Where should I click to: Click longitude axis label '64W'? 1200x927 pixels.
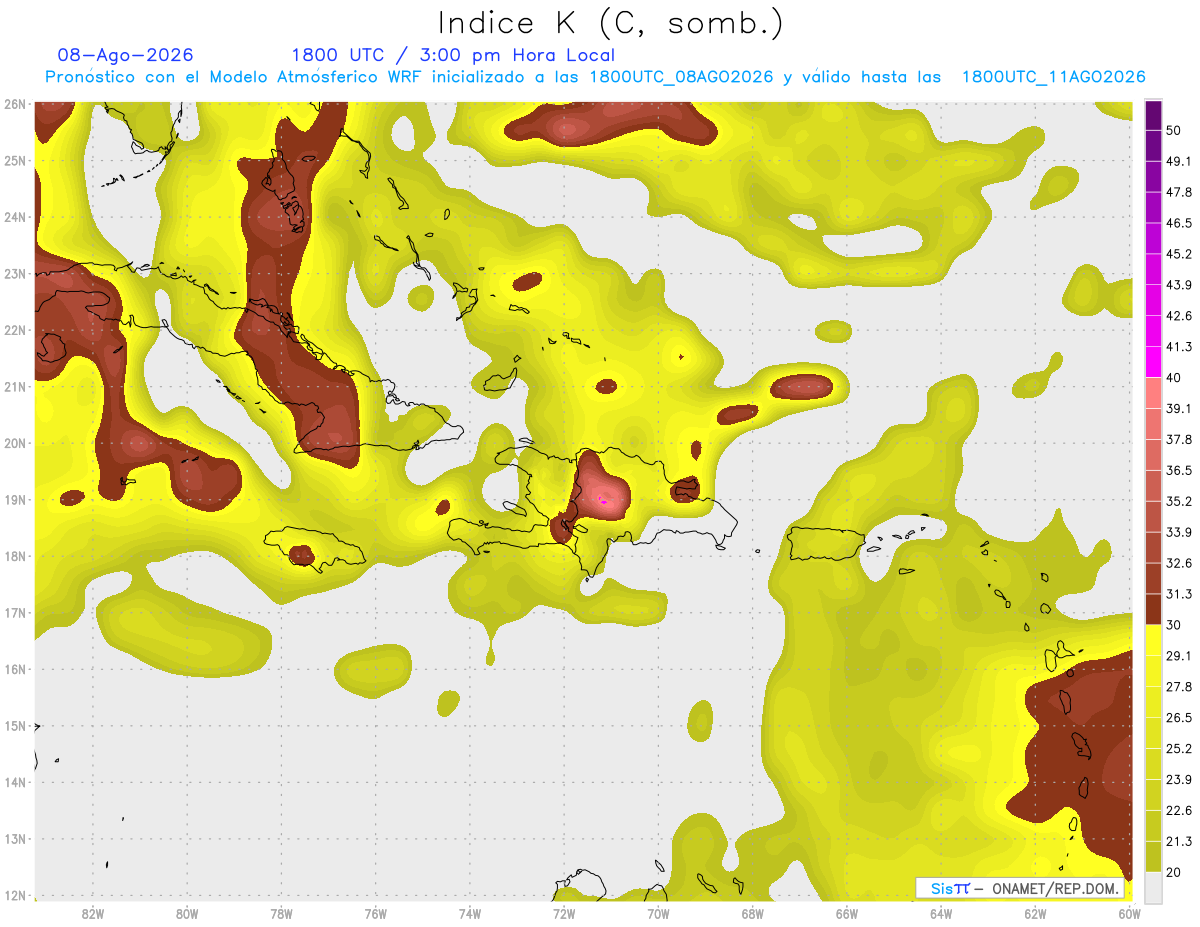941,914
